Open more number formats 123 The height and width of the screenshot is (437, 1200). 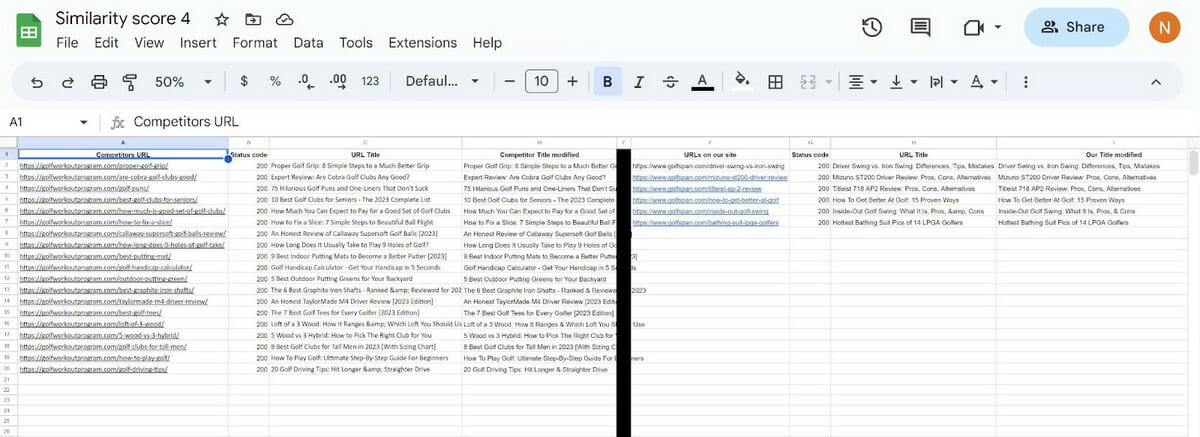[370, 82]
